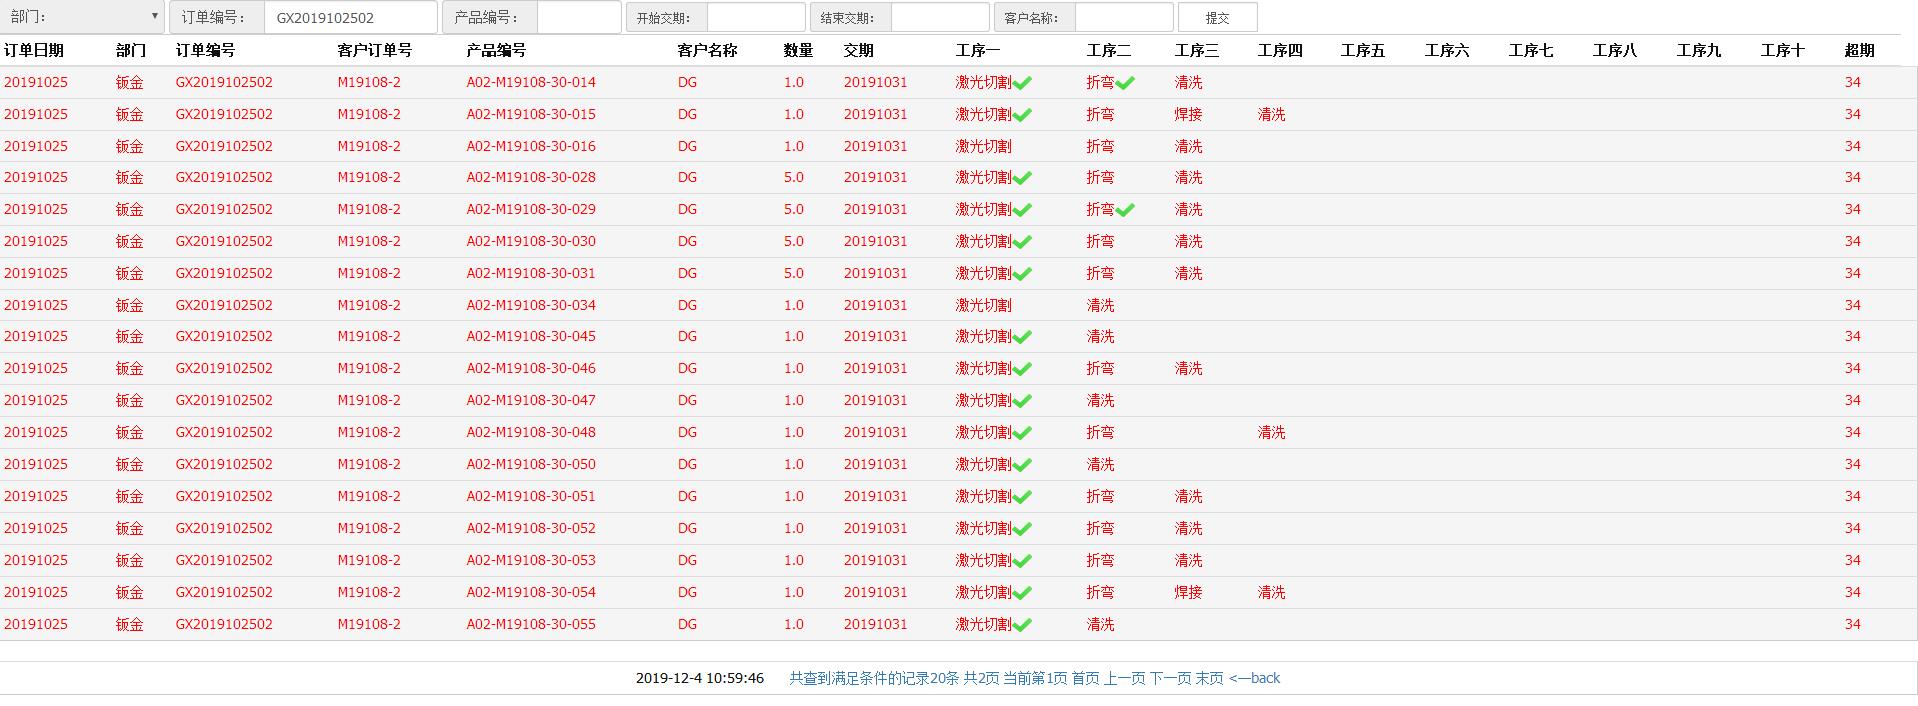
Task: Click 激光切割 checkmark in row A02-M19108-30-045
Action: [x=1022, y=337]
